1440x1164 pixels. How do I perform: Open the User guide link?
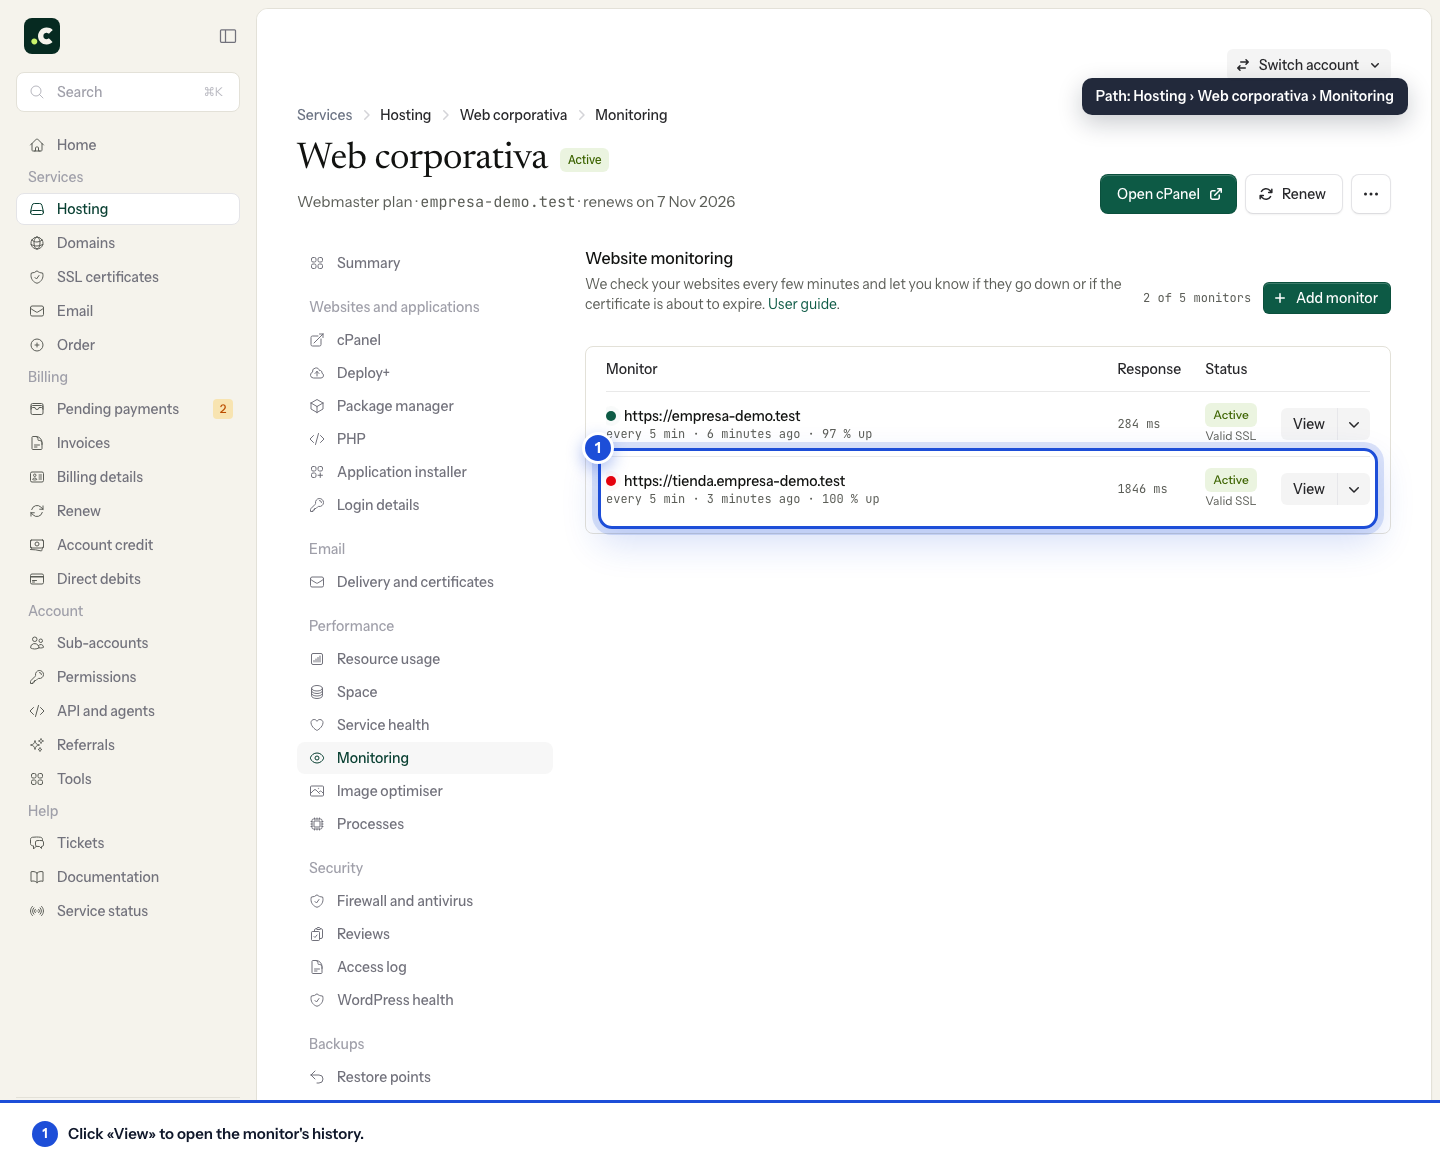coord(803,304)
